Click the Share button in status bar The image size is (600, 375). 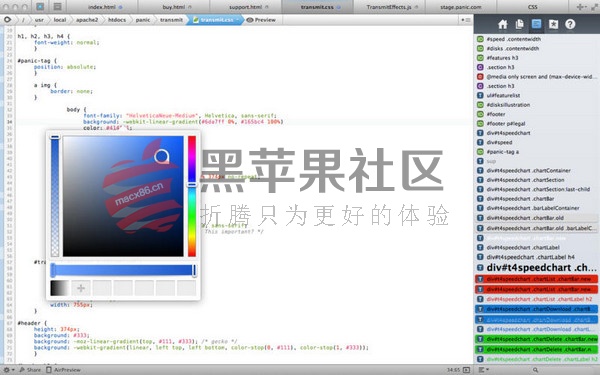[x=30, y=370]
